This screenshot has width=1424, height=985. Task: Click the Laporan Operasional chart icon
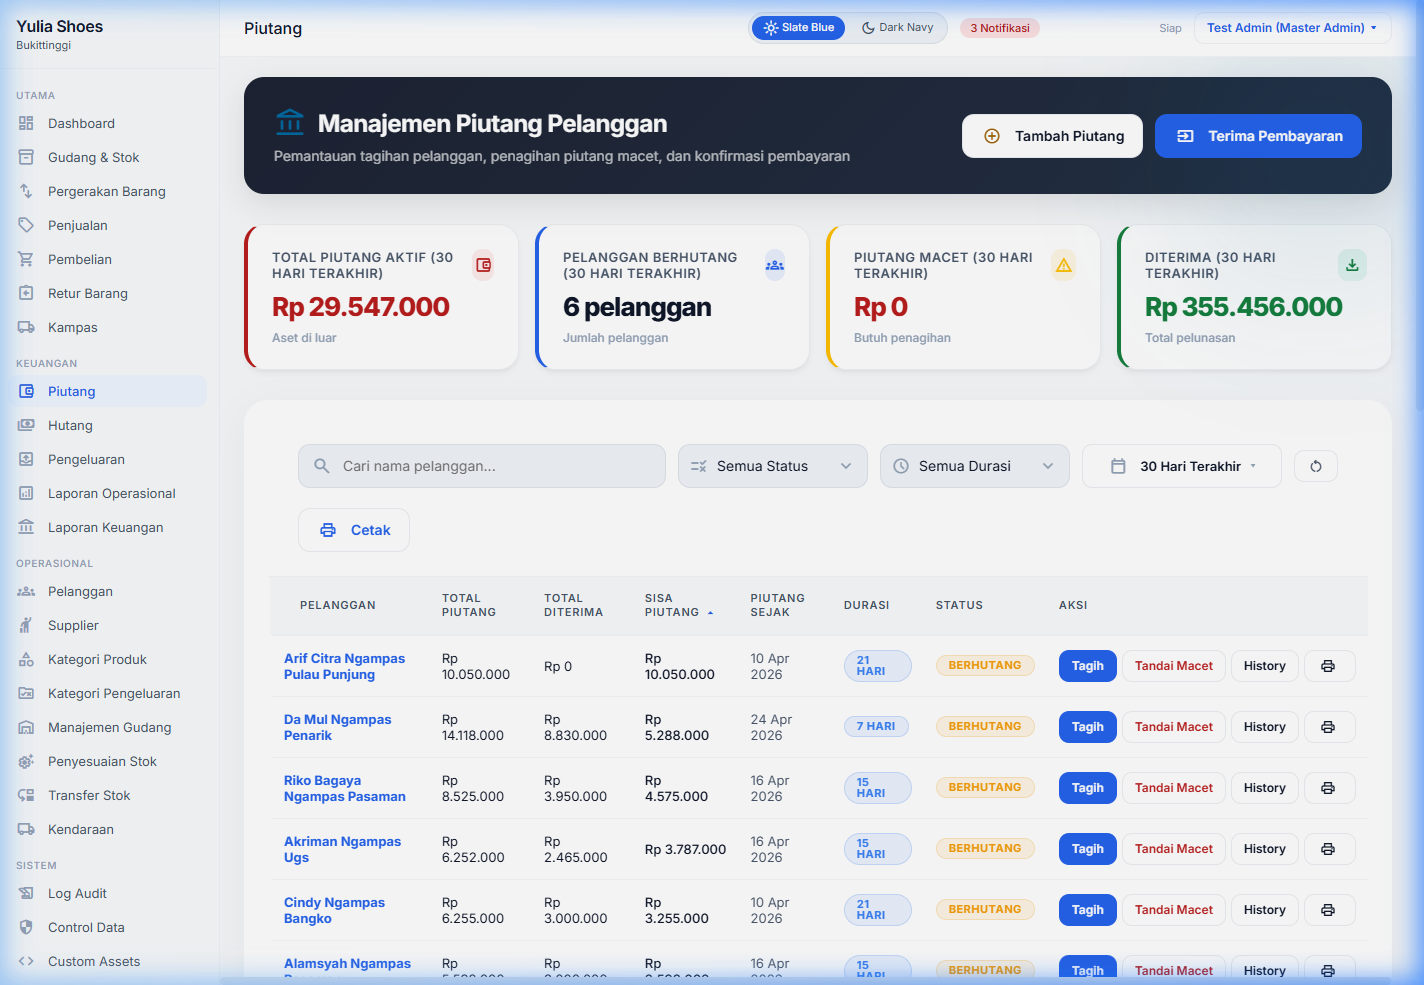tap(26, 493)
